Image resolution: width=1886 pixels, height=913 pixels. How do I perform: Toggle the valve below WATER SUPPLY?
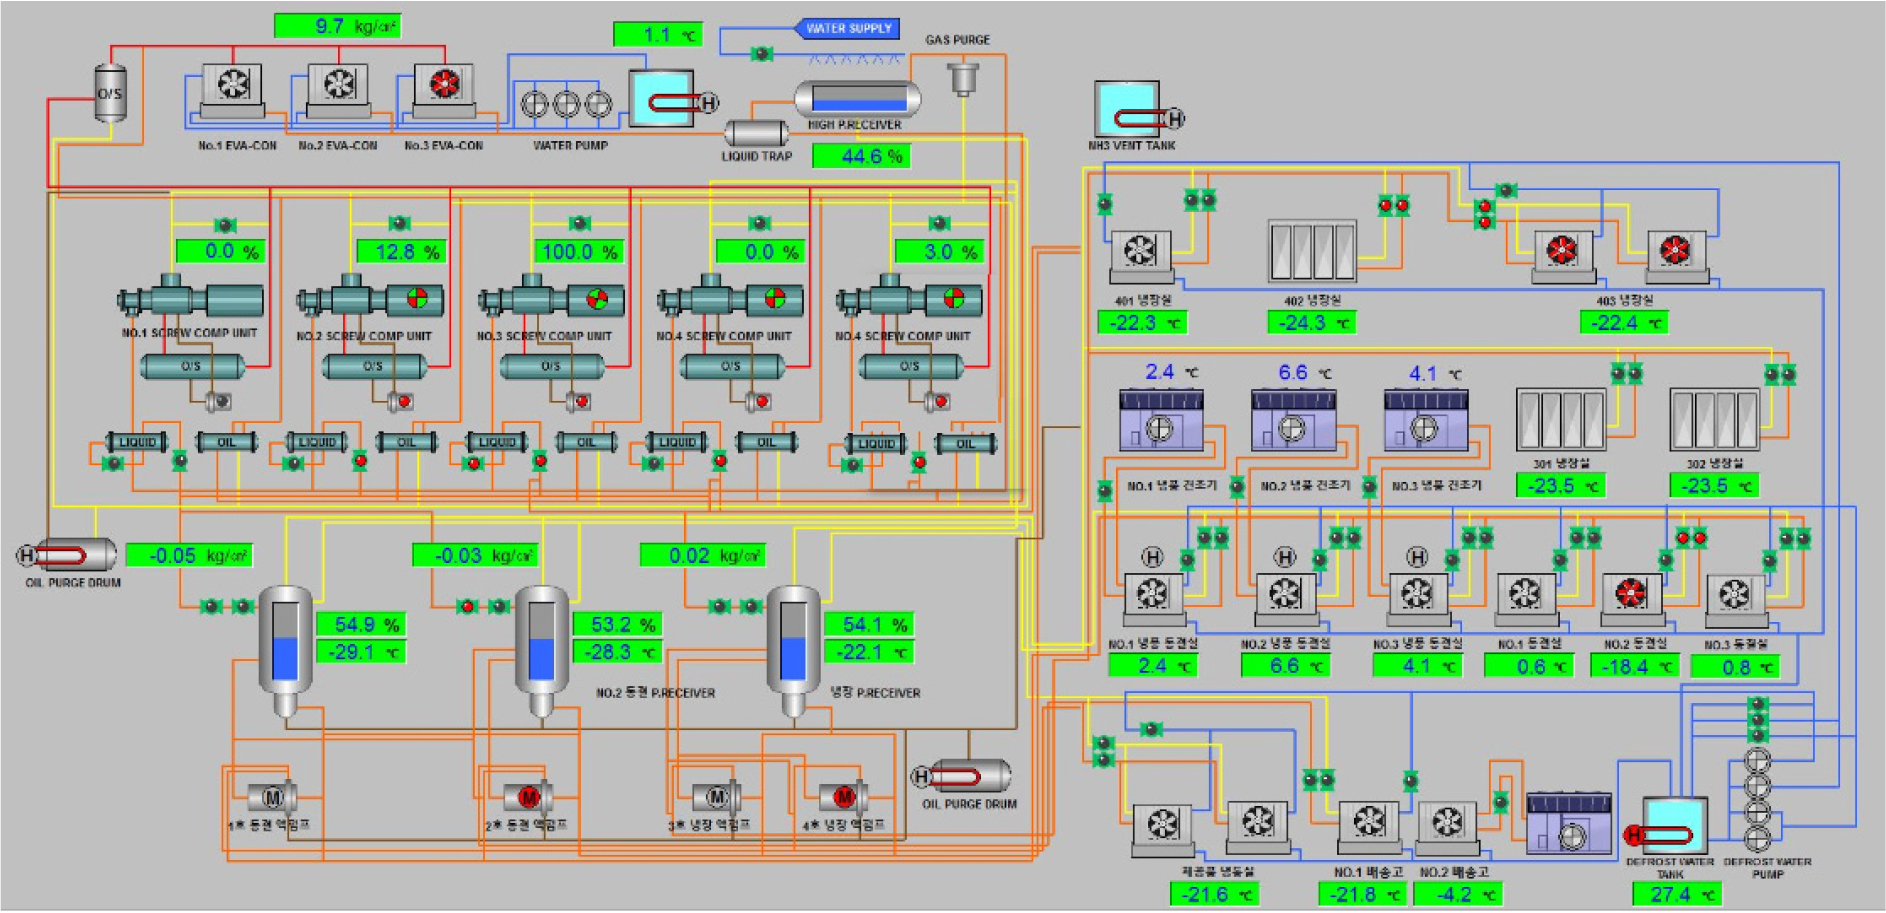(x=762, y=53)
